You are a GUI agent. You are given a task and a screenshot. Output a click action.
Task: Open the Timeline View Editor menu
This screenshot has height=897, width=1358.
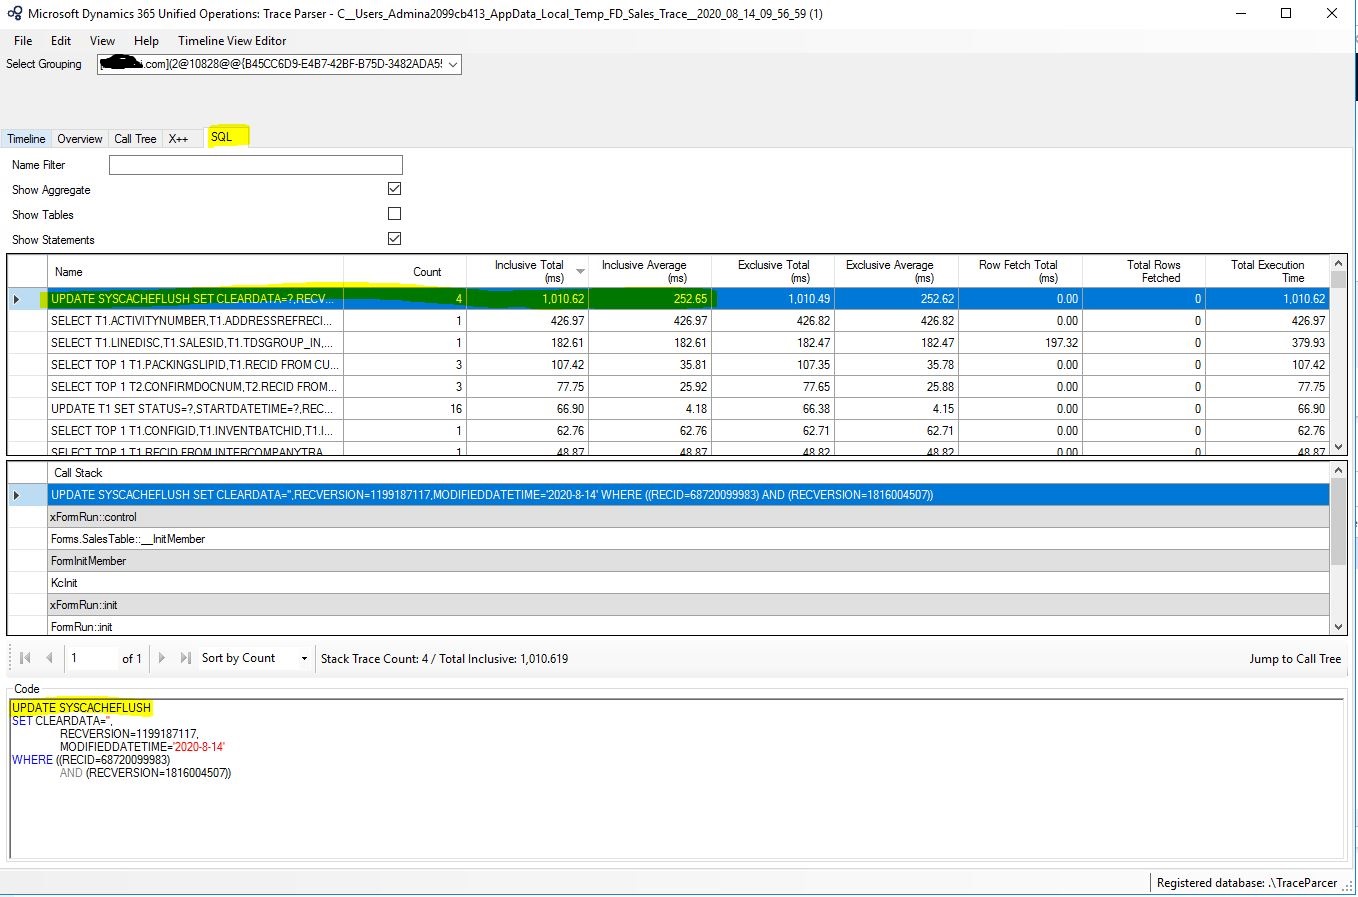(232, 41)
